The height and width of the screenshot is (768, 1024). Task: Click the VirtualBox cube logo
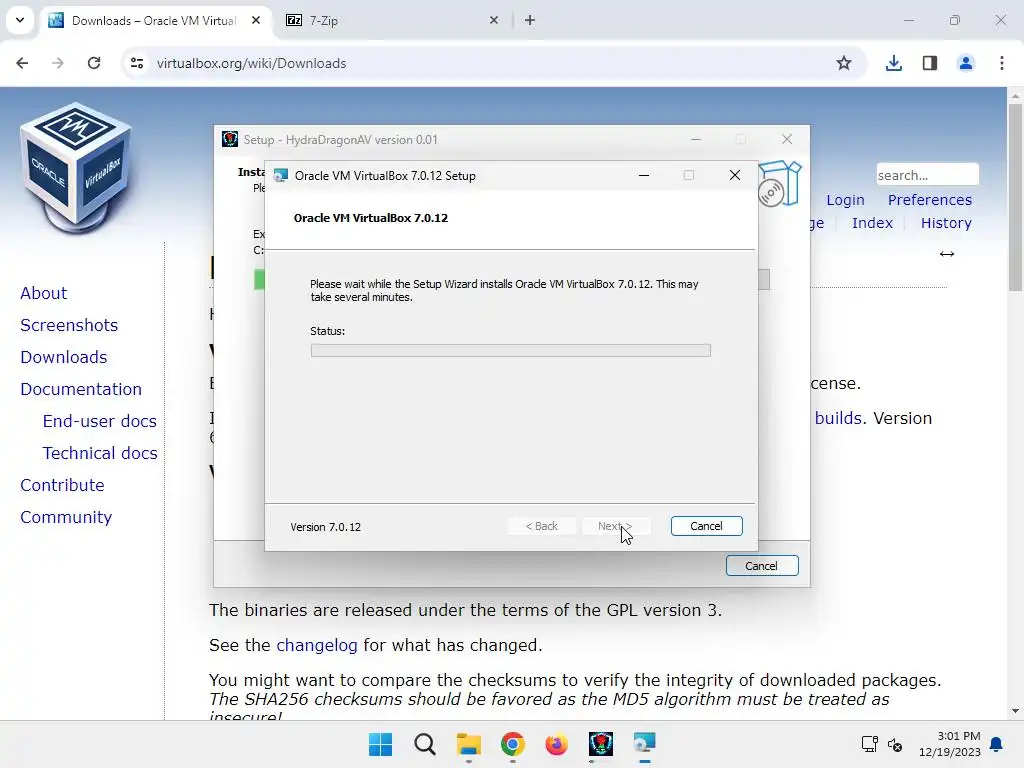click(x=76, y=167)
